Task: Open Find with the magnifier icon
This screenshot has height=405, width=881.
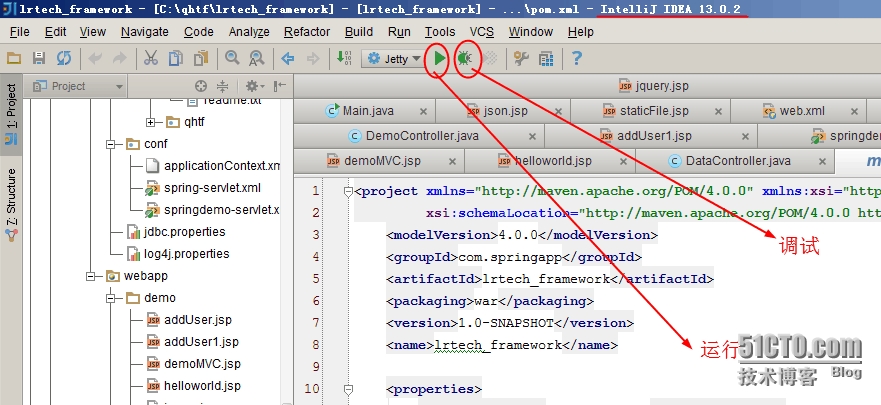Action: coord(231,58)
